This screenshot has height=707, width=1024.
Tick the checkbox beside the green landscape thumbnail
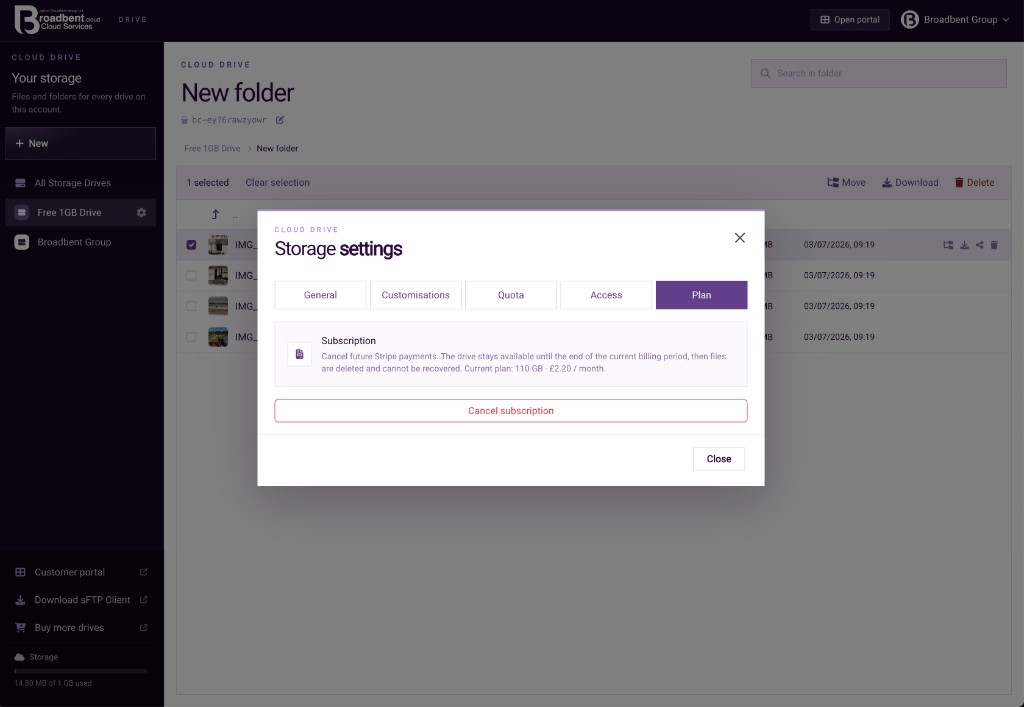pyautogui.click(x=191, y=337)
